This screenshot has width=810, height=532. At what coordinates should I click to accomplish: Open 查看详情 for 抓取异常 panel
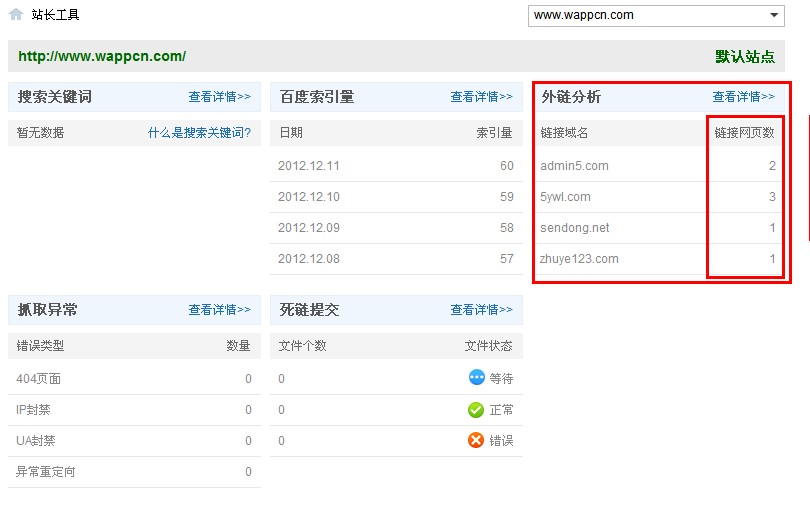click(219, 310)
